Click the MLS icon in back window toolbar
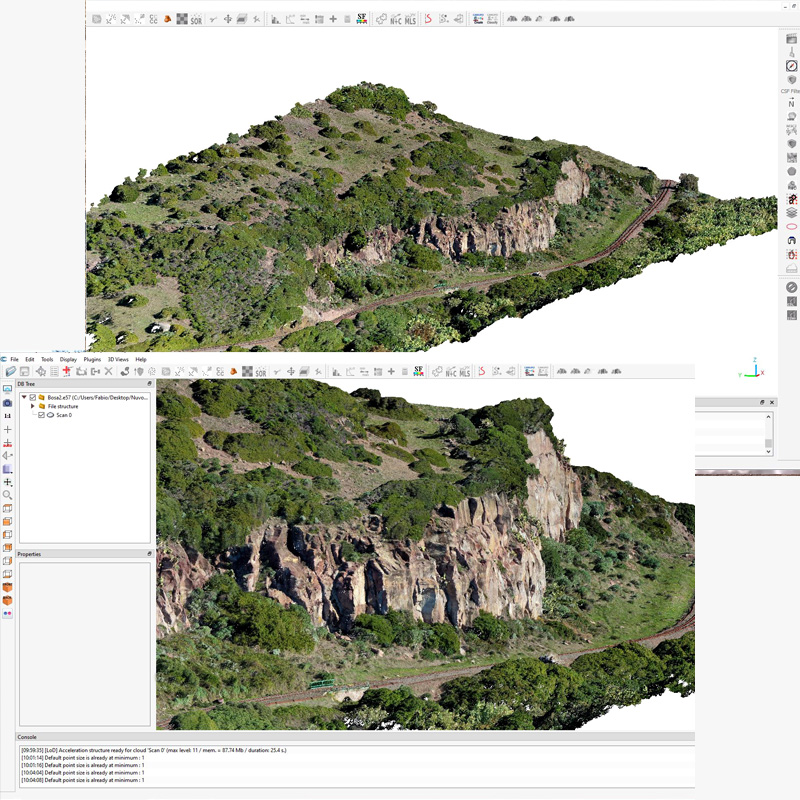The height and width of the screenshot is (800, 800). (x=410, y=19)
